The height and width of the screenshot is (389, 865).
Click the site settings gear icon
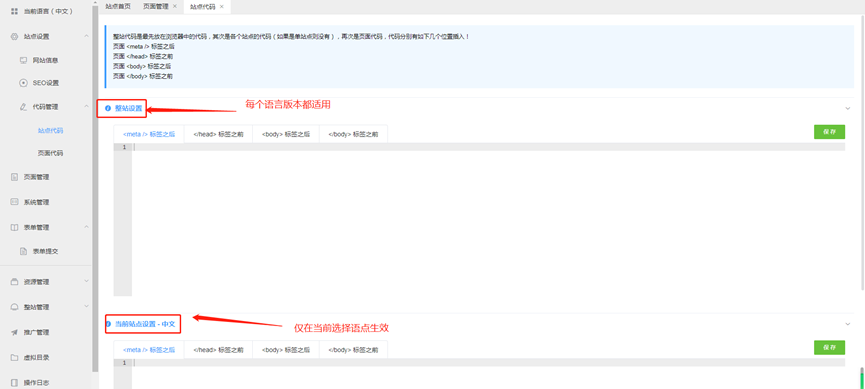click(x=14, y=36)
